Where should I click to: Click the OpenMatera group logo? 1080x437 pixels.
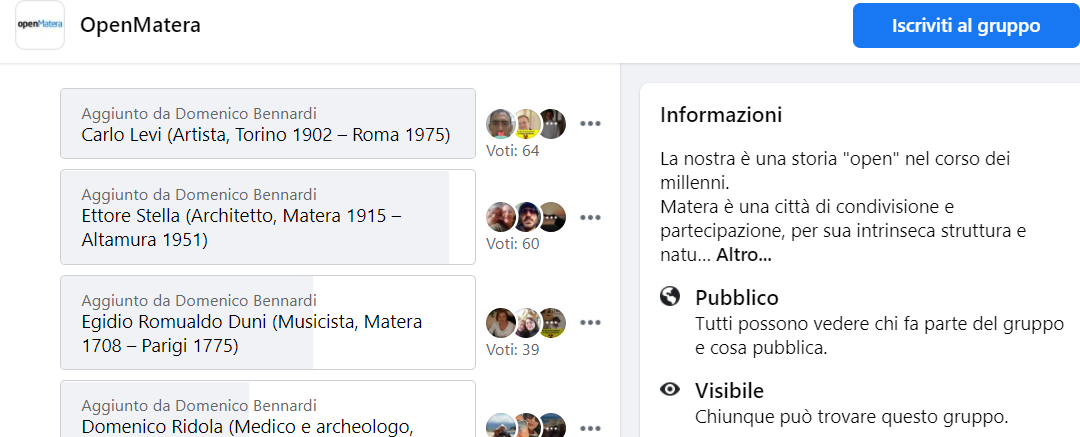tap(40, 26)
